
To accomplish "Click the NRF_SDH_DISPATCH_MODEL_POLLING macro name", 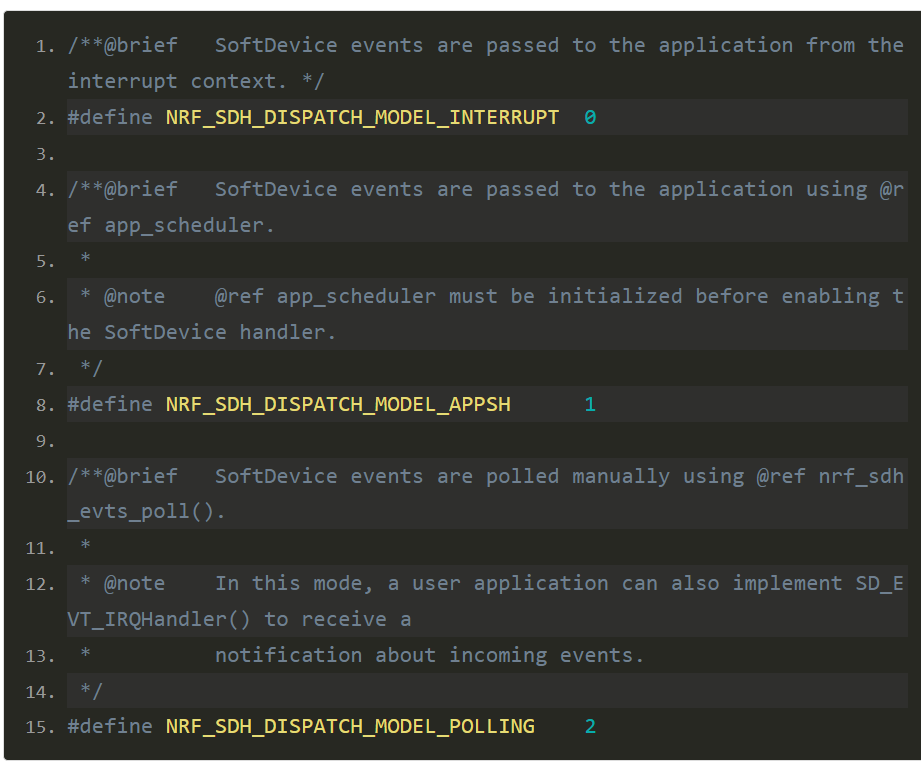I will pos(350,726).
